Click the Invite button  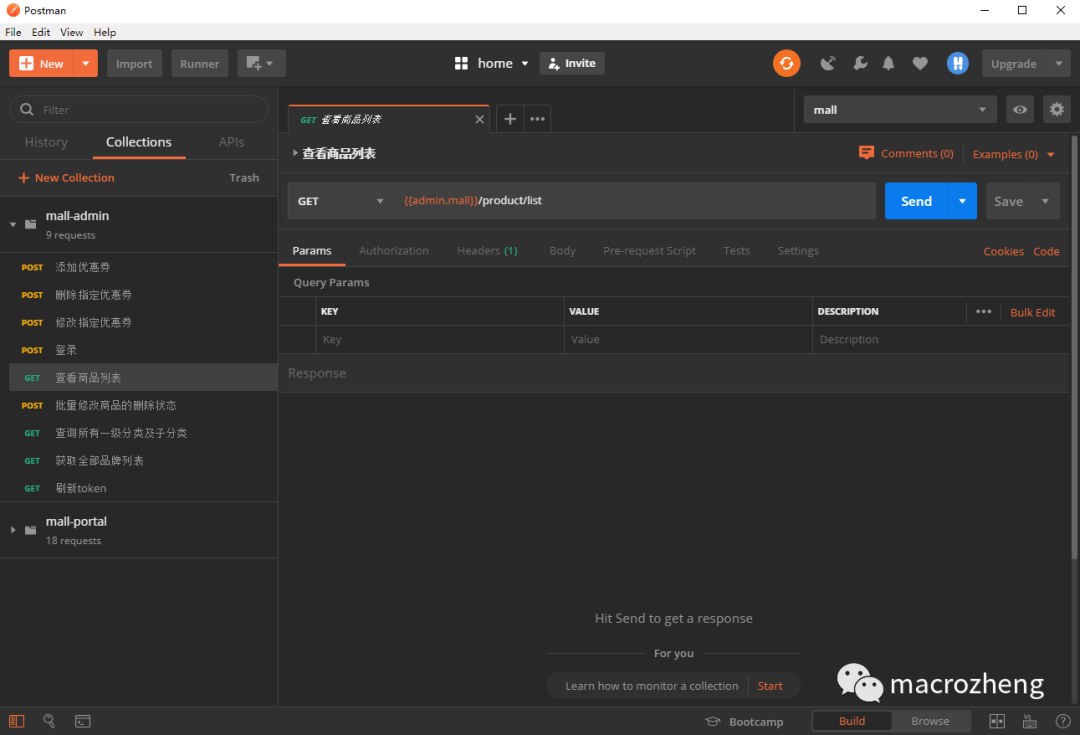(572, 63)
